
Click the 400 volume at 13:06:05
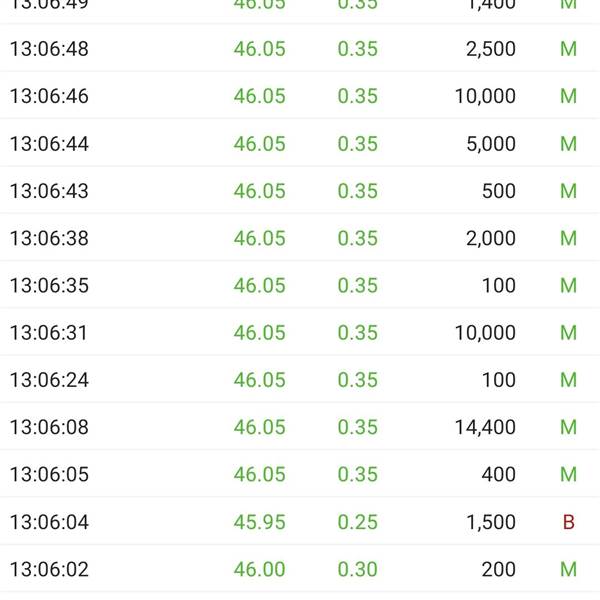click(x=499, y=474)
